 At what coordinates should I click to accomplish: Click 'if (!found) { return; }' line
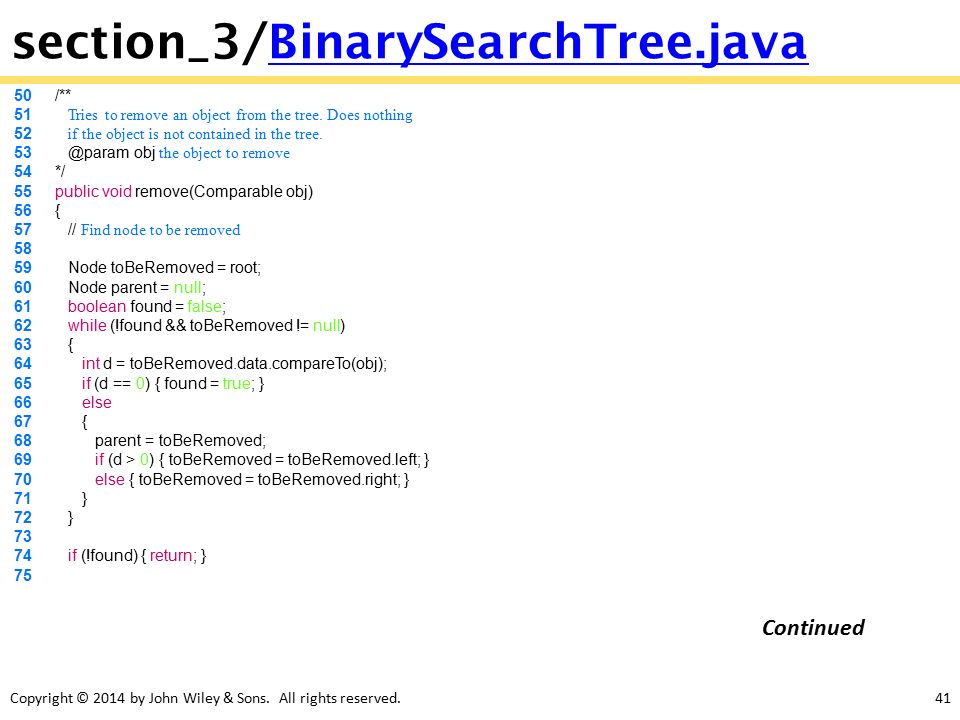pyautogui.click(x=137, y=556)
